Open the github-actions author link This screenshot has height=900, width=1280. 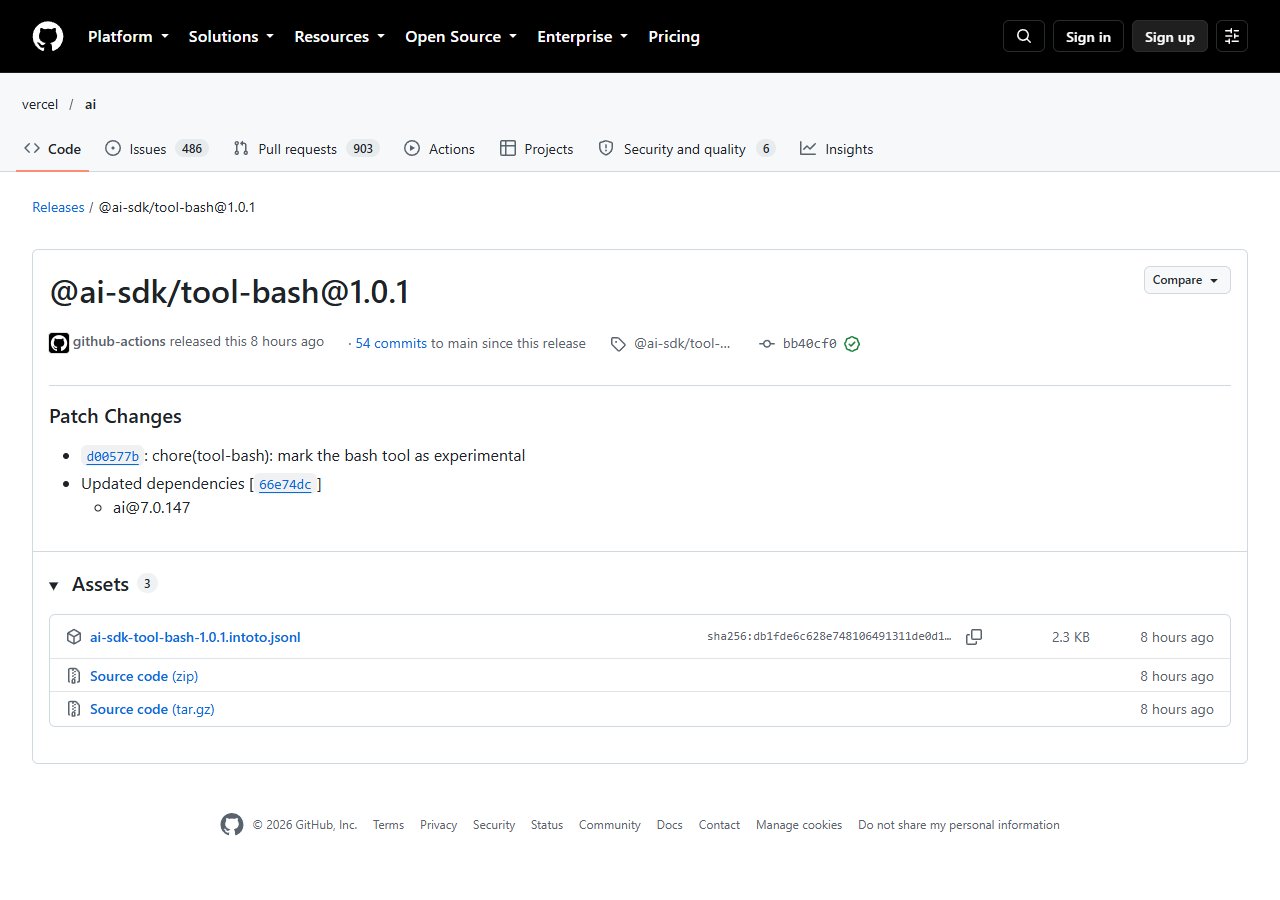click(x=119, y=341)
